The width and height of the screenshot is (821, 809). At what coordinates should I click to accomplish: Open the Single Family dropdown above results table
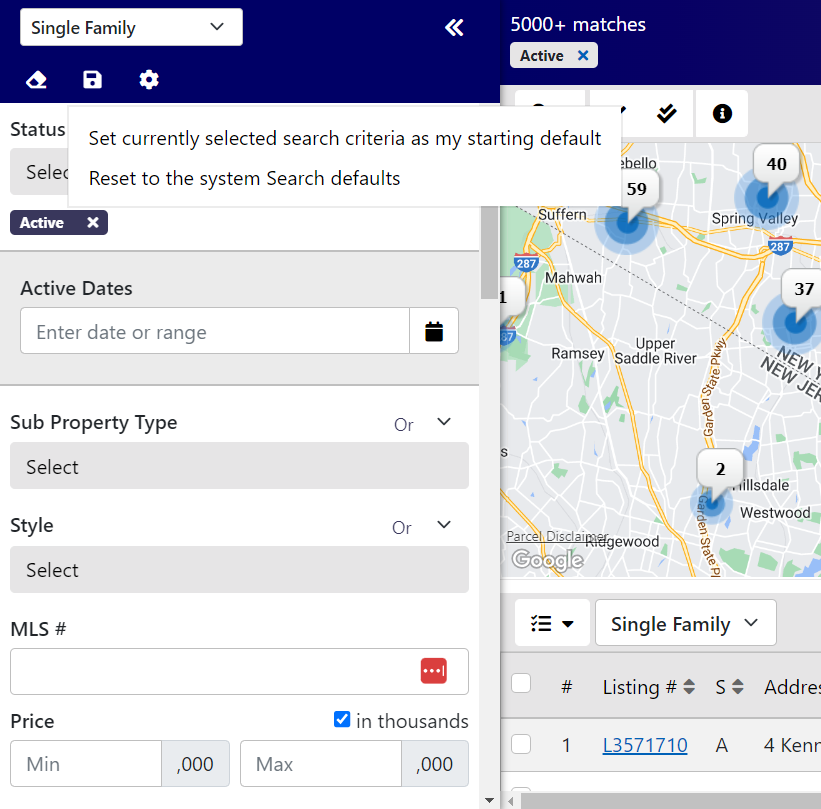coord(685,623)
